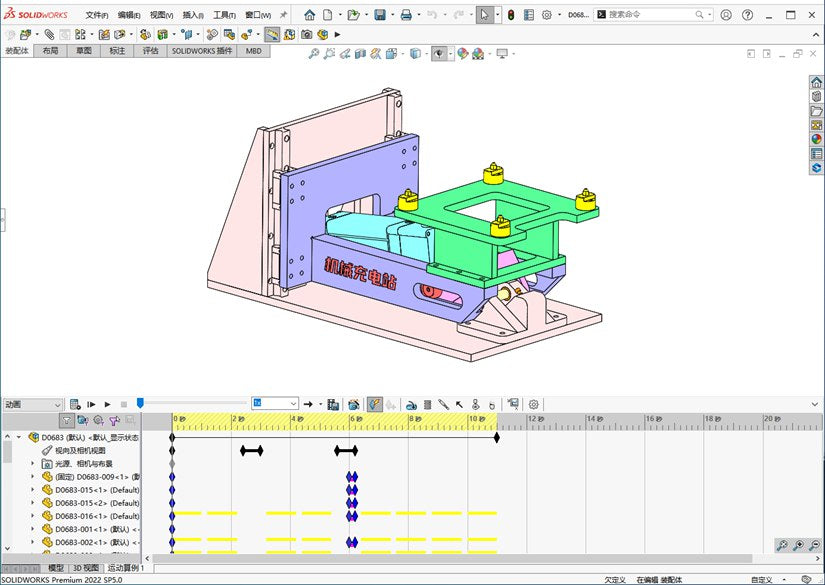Toggle the timeline filter funnel button
Screen dimensions: 825x585
tap(67, 420)
